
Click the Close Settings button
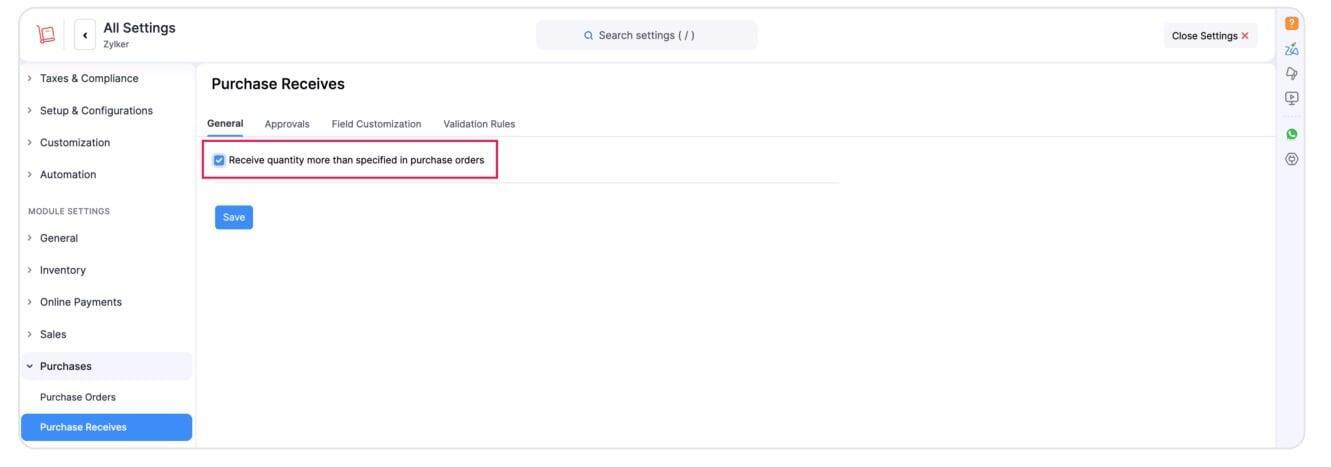point(1210,36)
